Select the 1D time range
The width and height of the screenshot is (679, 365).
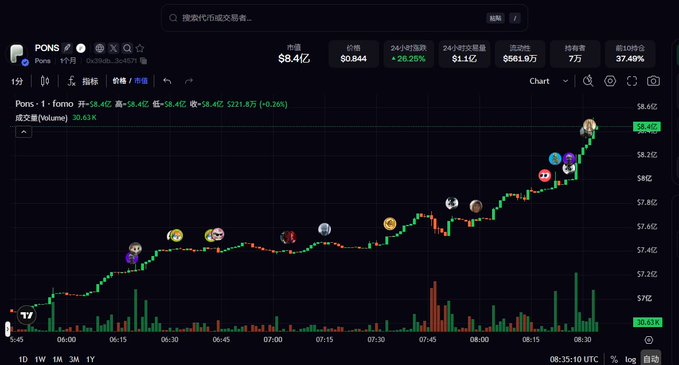click(x=23, y=359)
